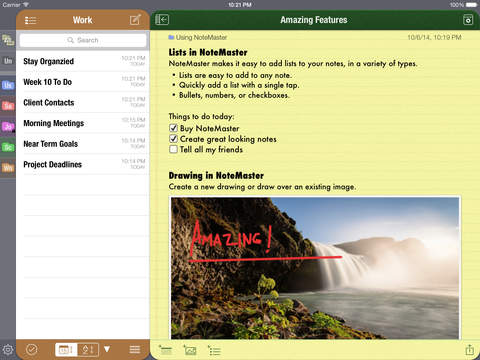Click the Drawing in NoteMaster heading
Viewport: 480px width, 360px height.
click(x=216, y=175)
